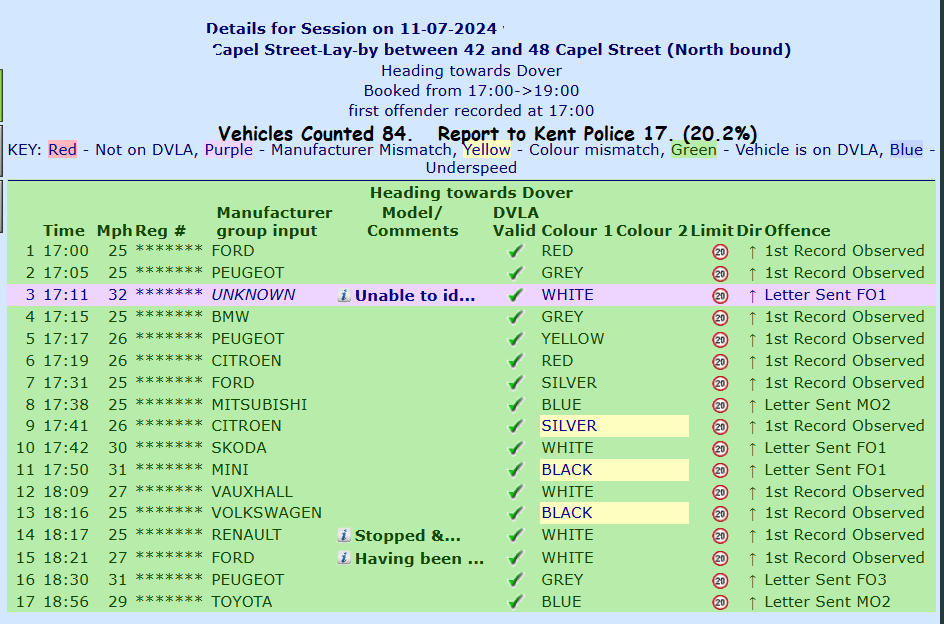Click the 20 limit sign on row 1
Screen dimensions: 944x624
(720, 252)
